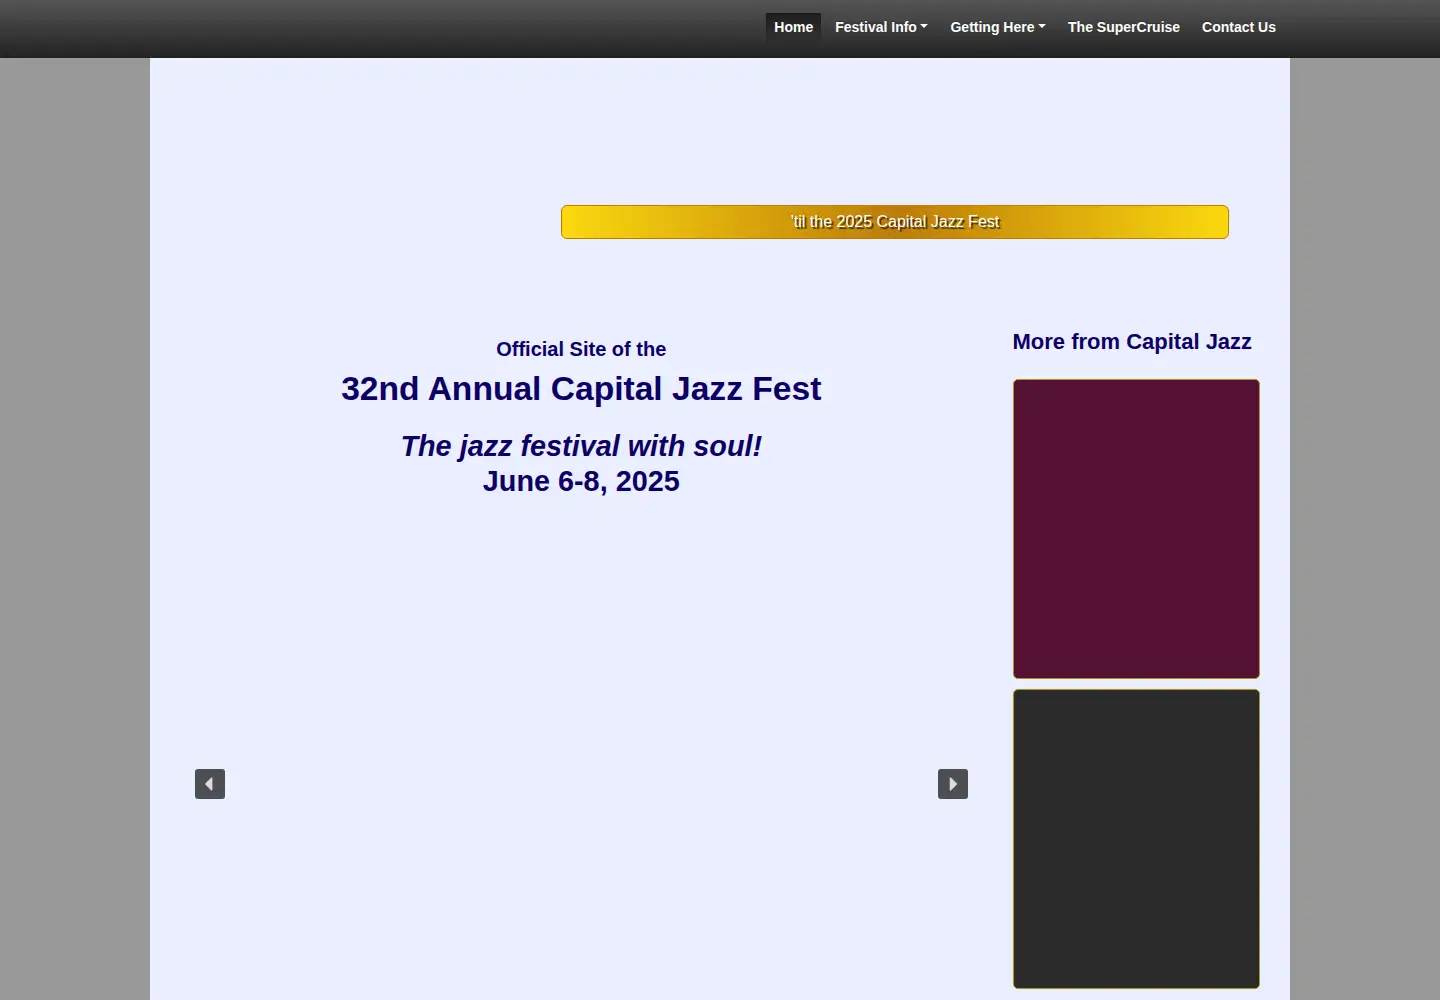
Task: Click the 32nd Annual Capital Jazz Fest heading
Action: 581,389
